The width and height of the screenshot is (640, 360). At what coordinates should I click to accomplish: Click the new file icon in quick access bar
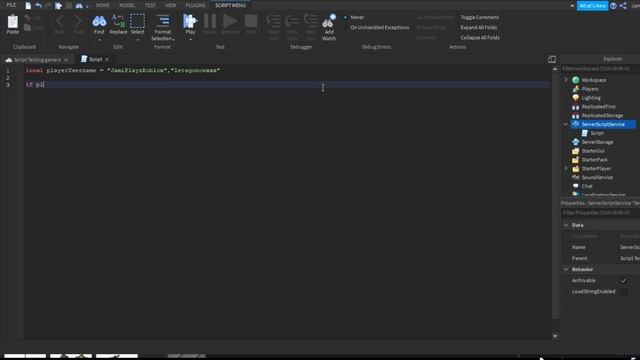click(28, 6)
